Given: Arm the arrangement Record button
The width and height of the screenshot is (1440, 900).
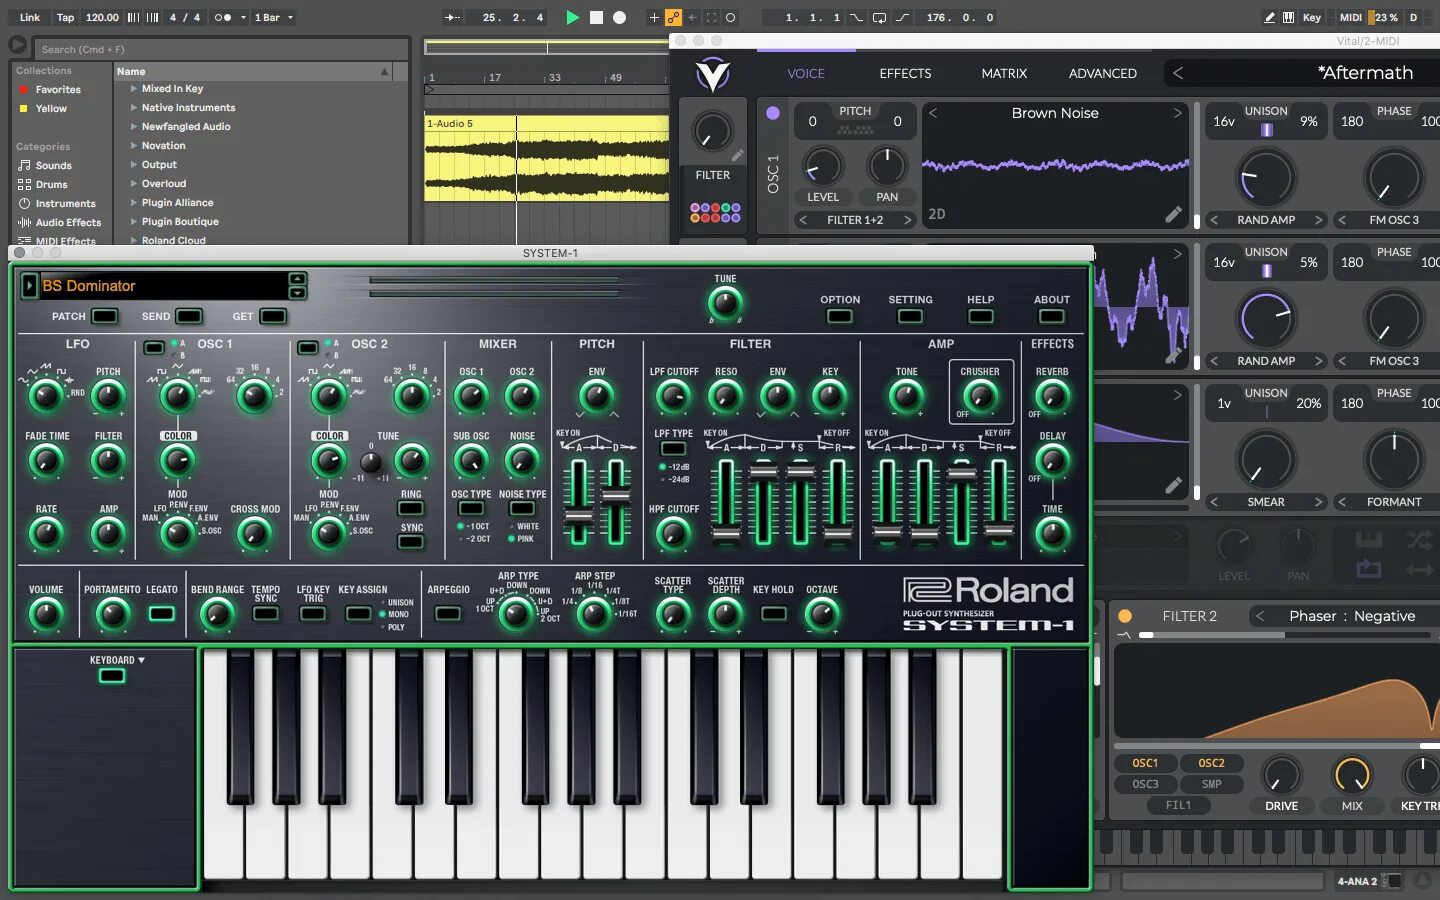Looking at the screenshot, I should tap(619, 17).
